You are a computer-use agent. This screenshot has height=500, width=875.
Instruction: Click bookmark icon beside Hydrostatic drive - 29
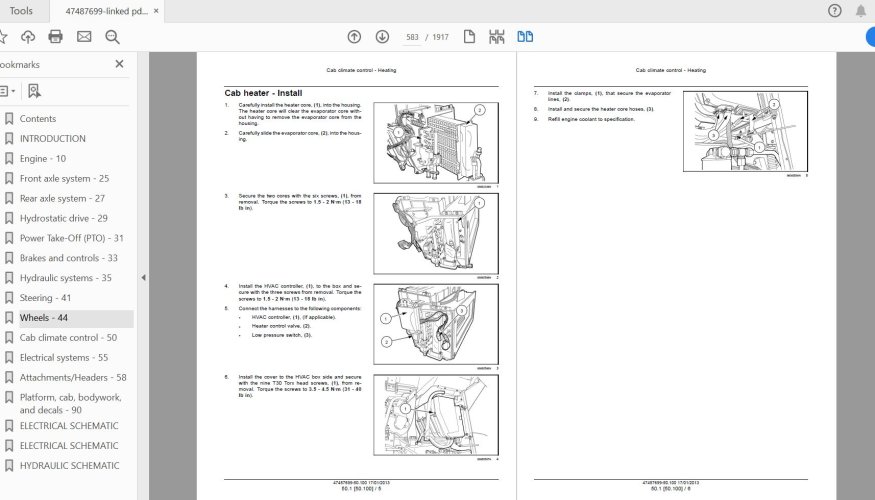(x=9, y=218)
